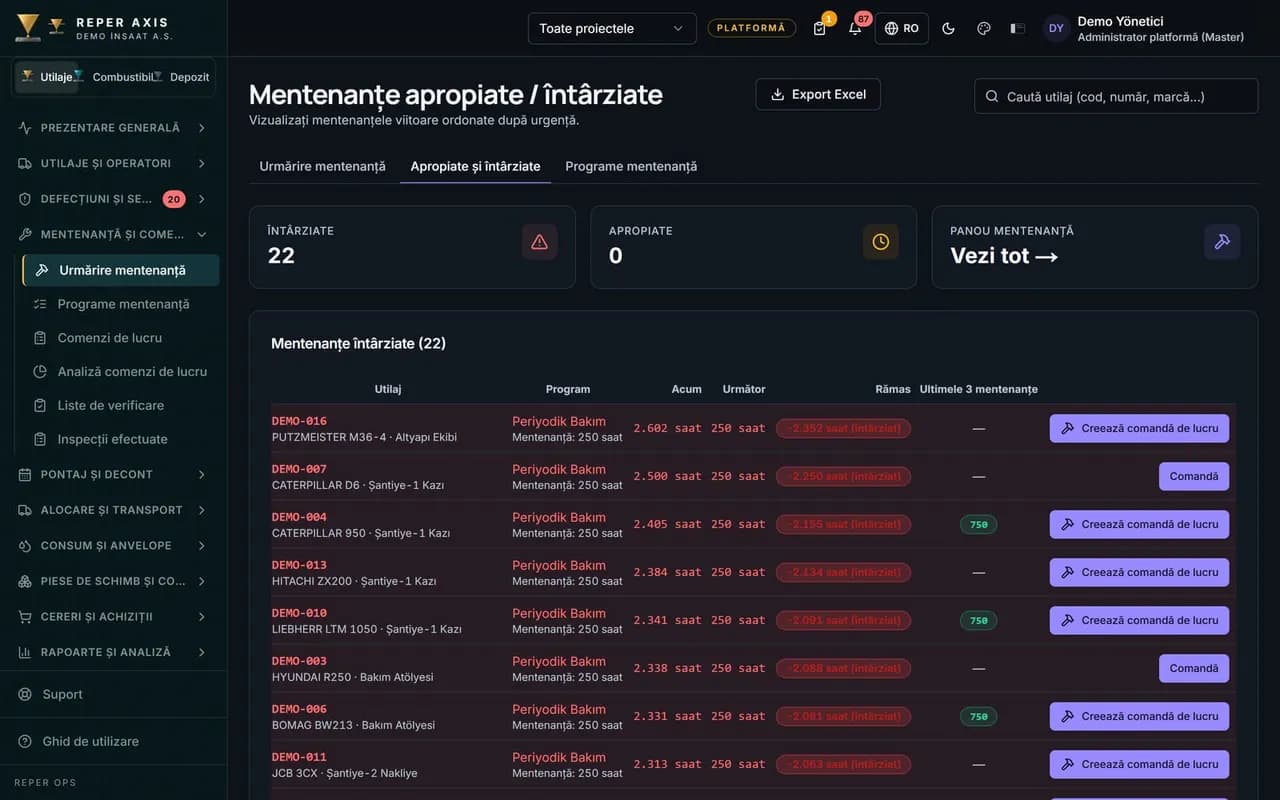Open the Toate proiectele dropdown
This screenshot has height=800, width=1280.
(x=612, y=28)
